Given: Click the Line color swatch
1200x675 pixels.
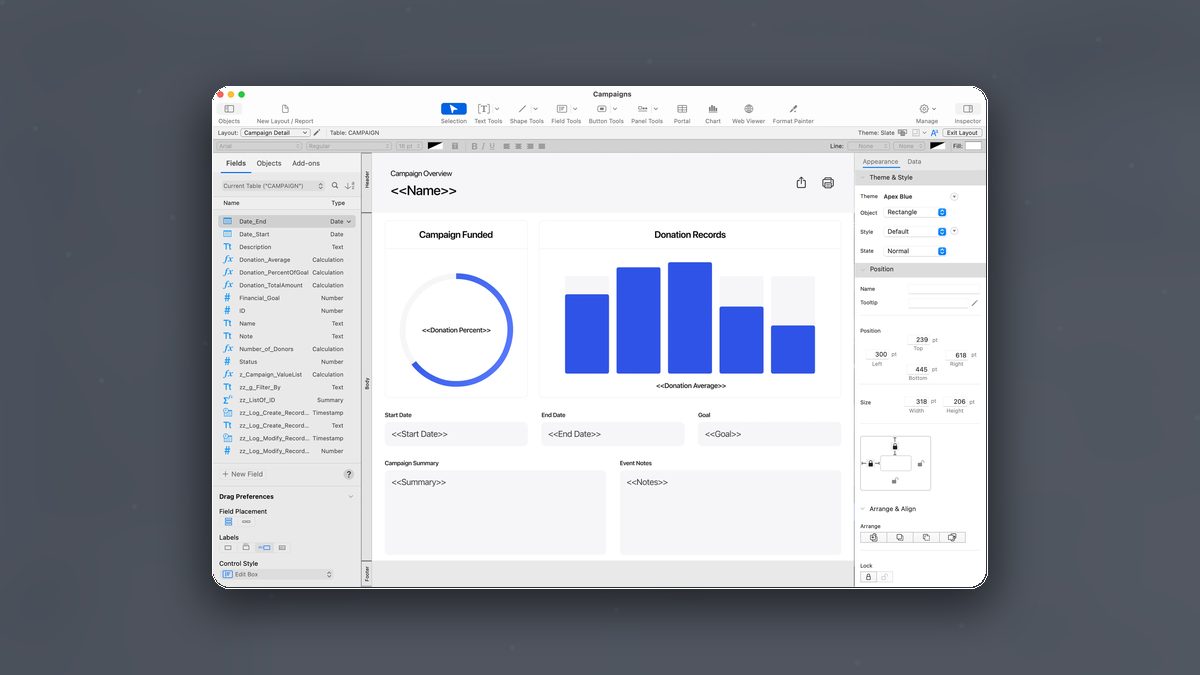Looking at the screenshot, I should [937, 146].
